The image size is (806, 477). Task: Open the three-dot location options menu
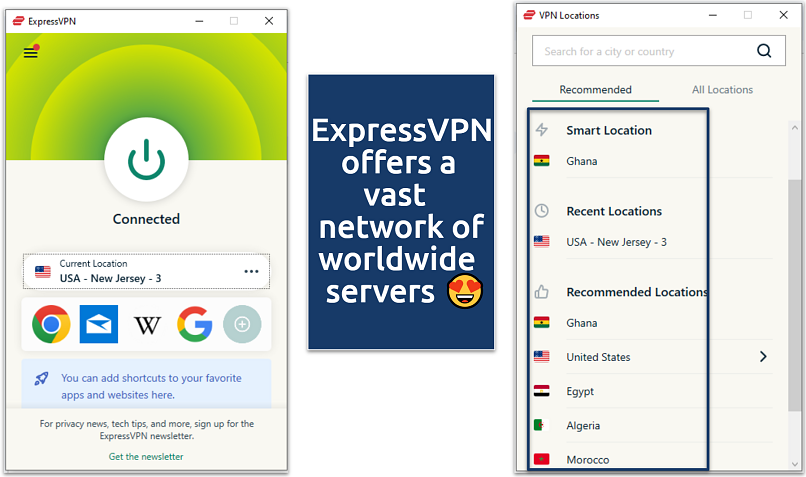click(251, 271)
